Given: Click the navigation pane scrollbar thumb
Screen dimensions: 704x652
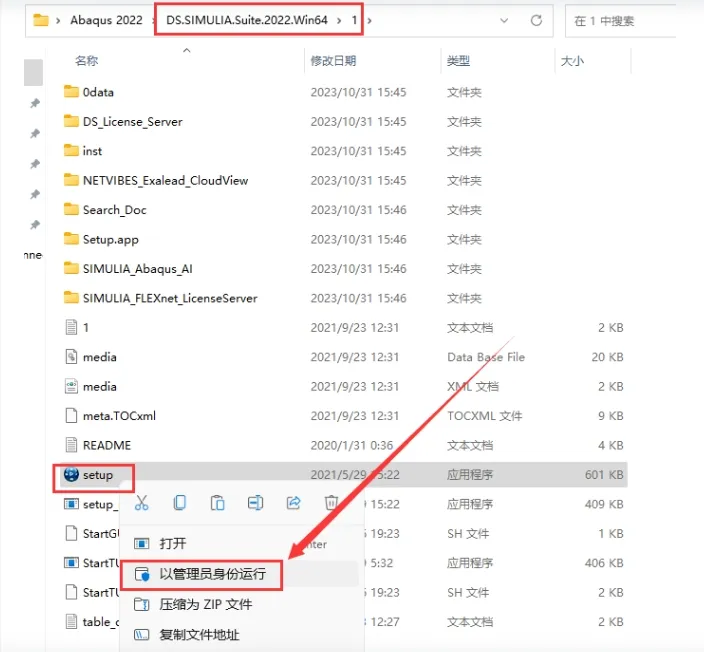Looking at the screenshot, I should point(33,72).
